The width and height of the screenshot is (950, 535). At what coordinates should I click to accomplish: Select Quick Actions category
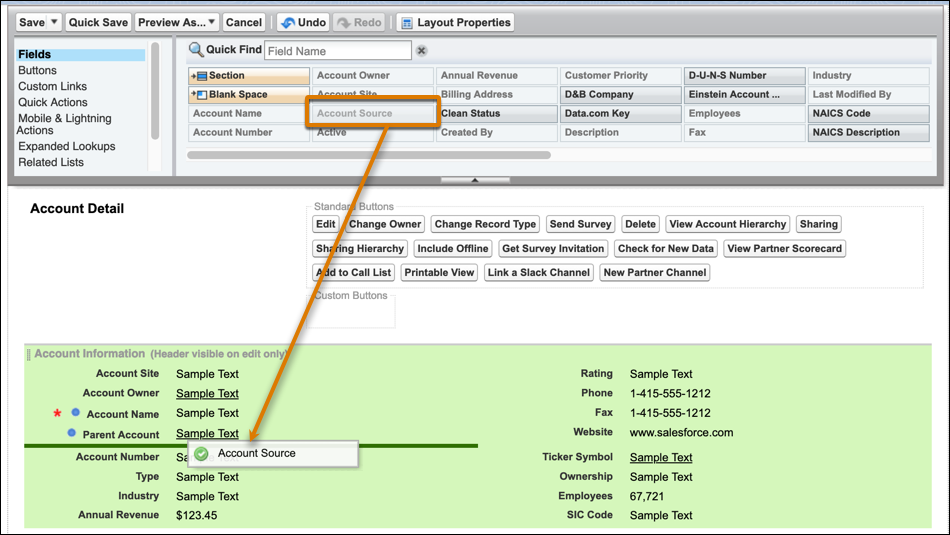pyautogui.click(x=53, y=102)
